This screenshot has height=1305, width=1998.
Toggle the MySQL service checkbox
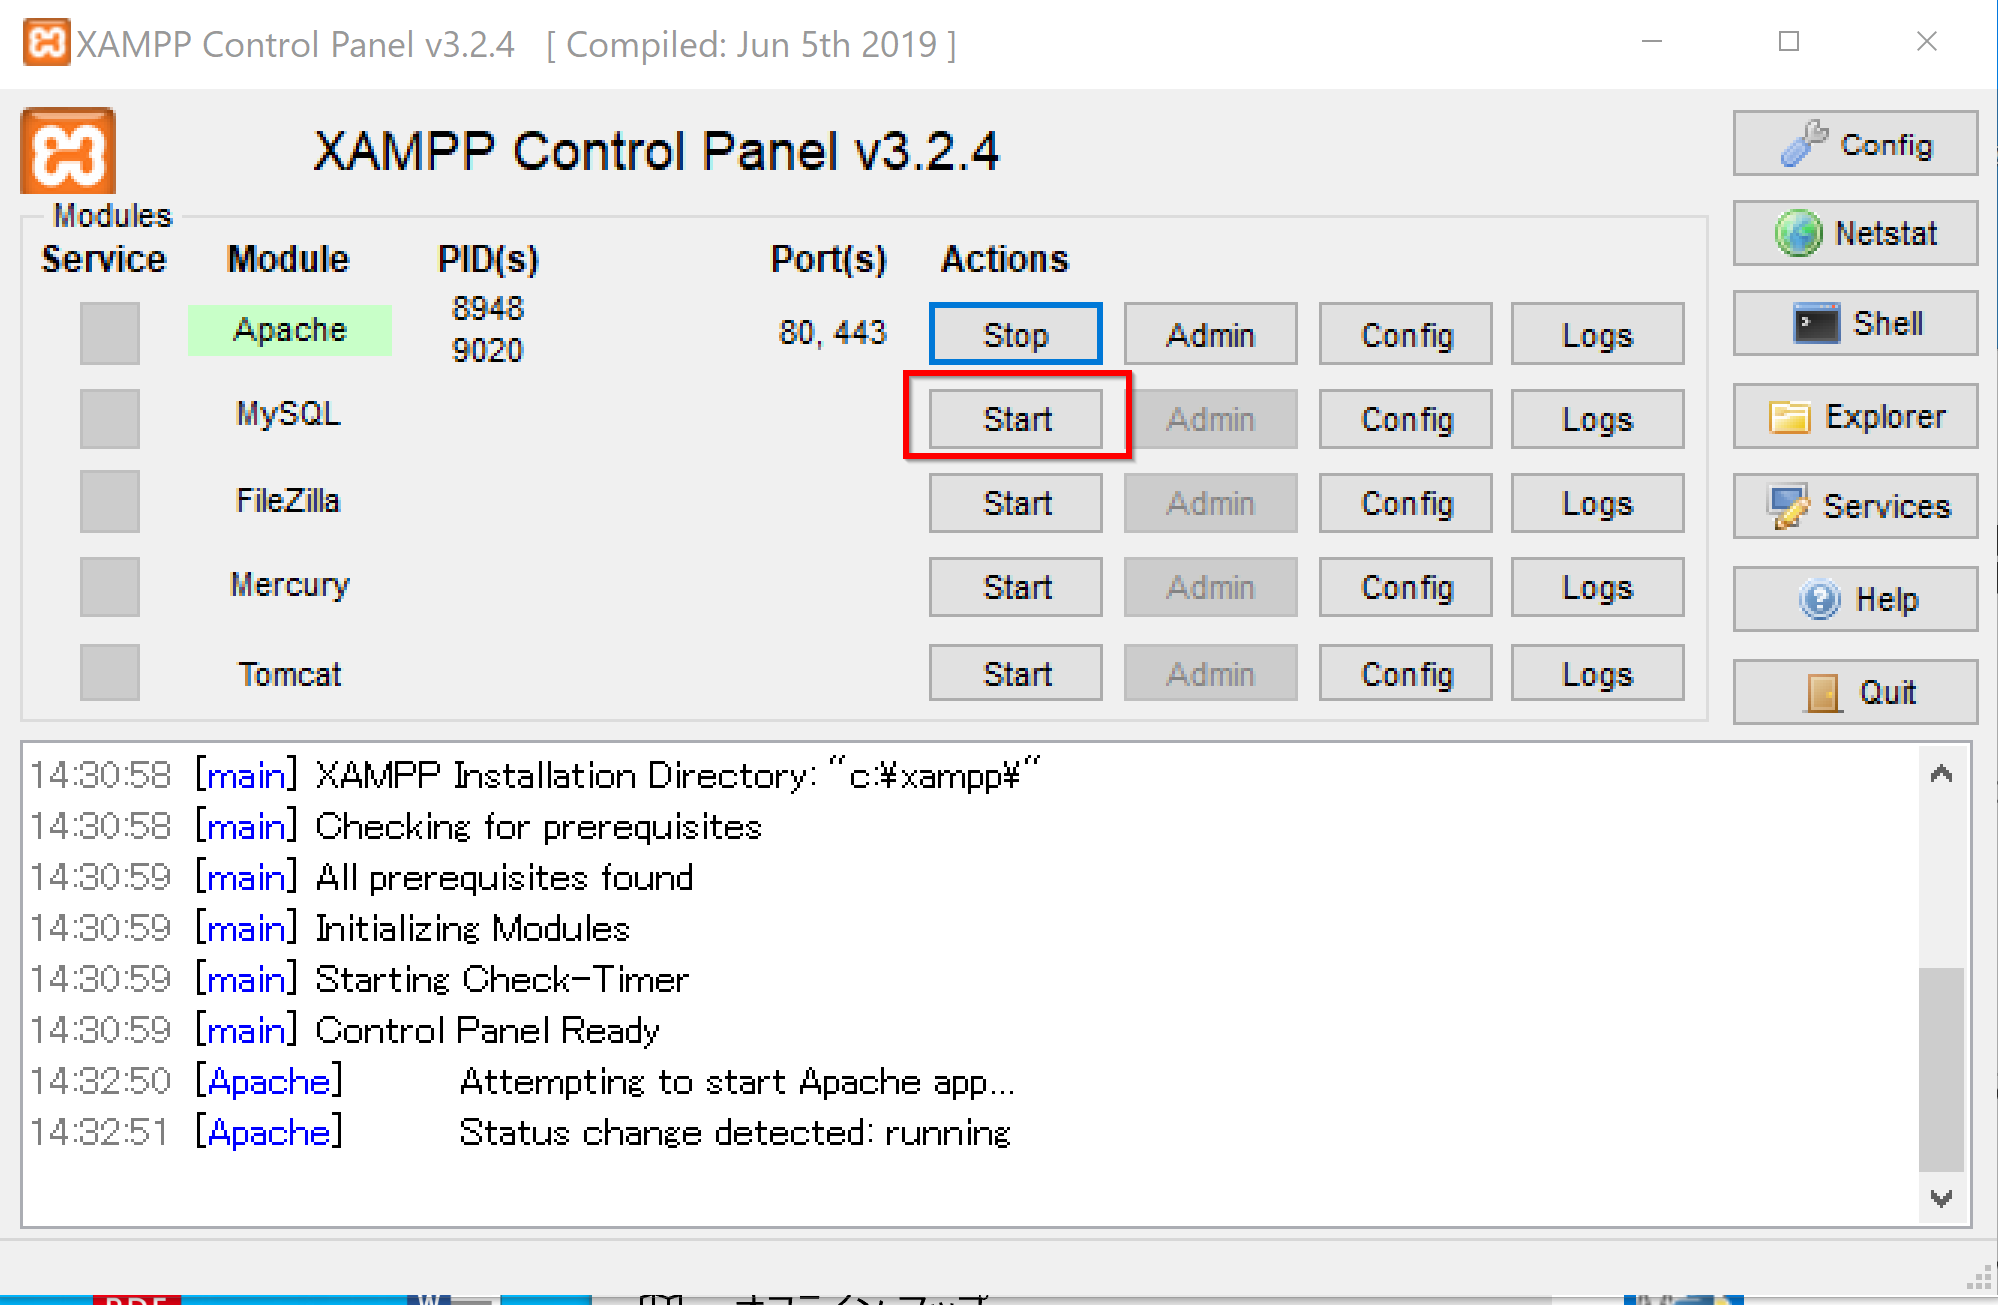[109, 418]
